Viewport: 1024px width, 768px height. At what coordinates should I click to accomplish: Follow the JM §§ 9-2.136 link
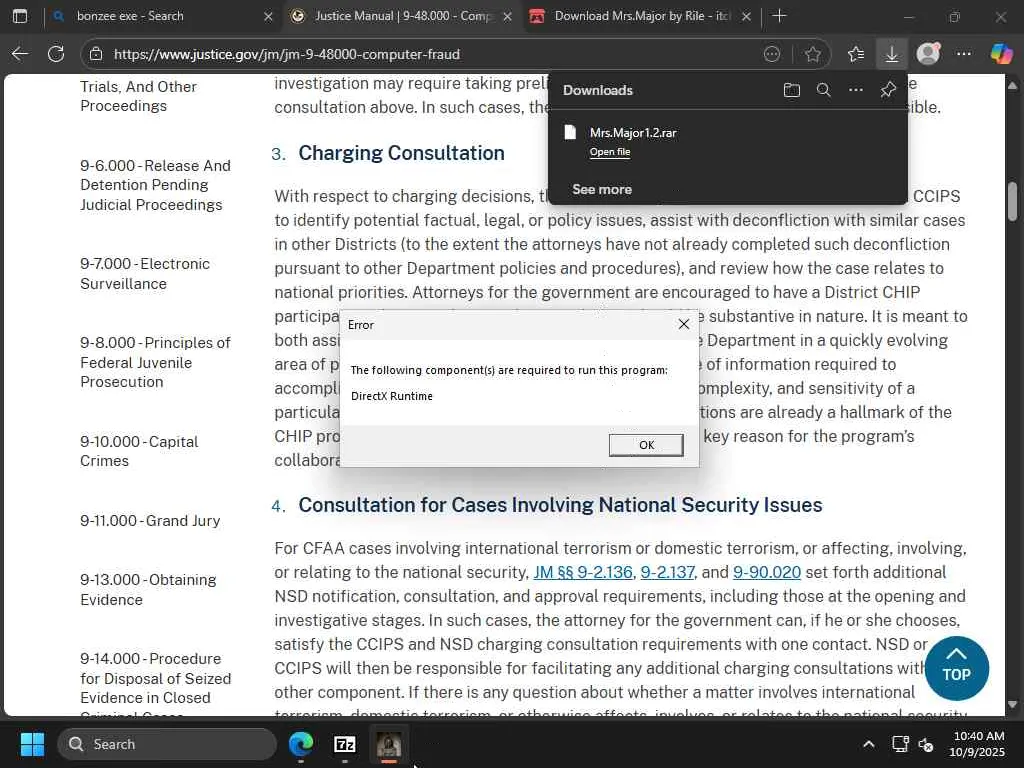[583, 572]
